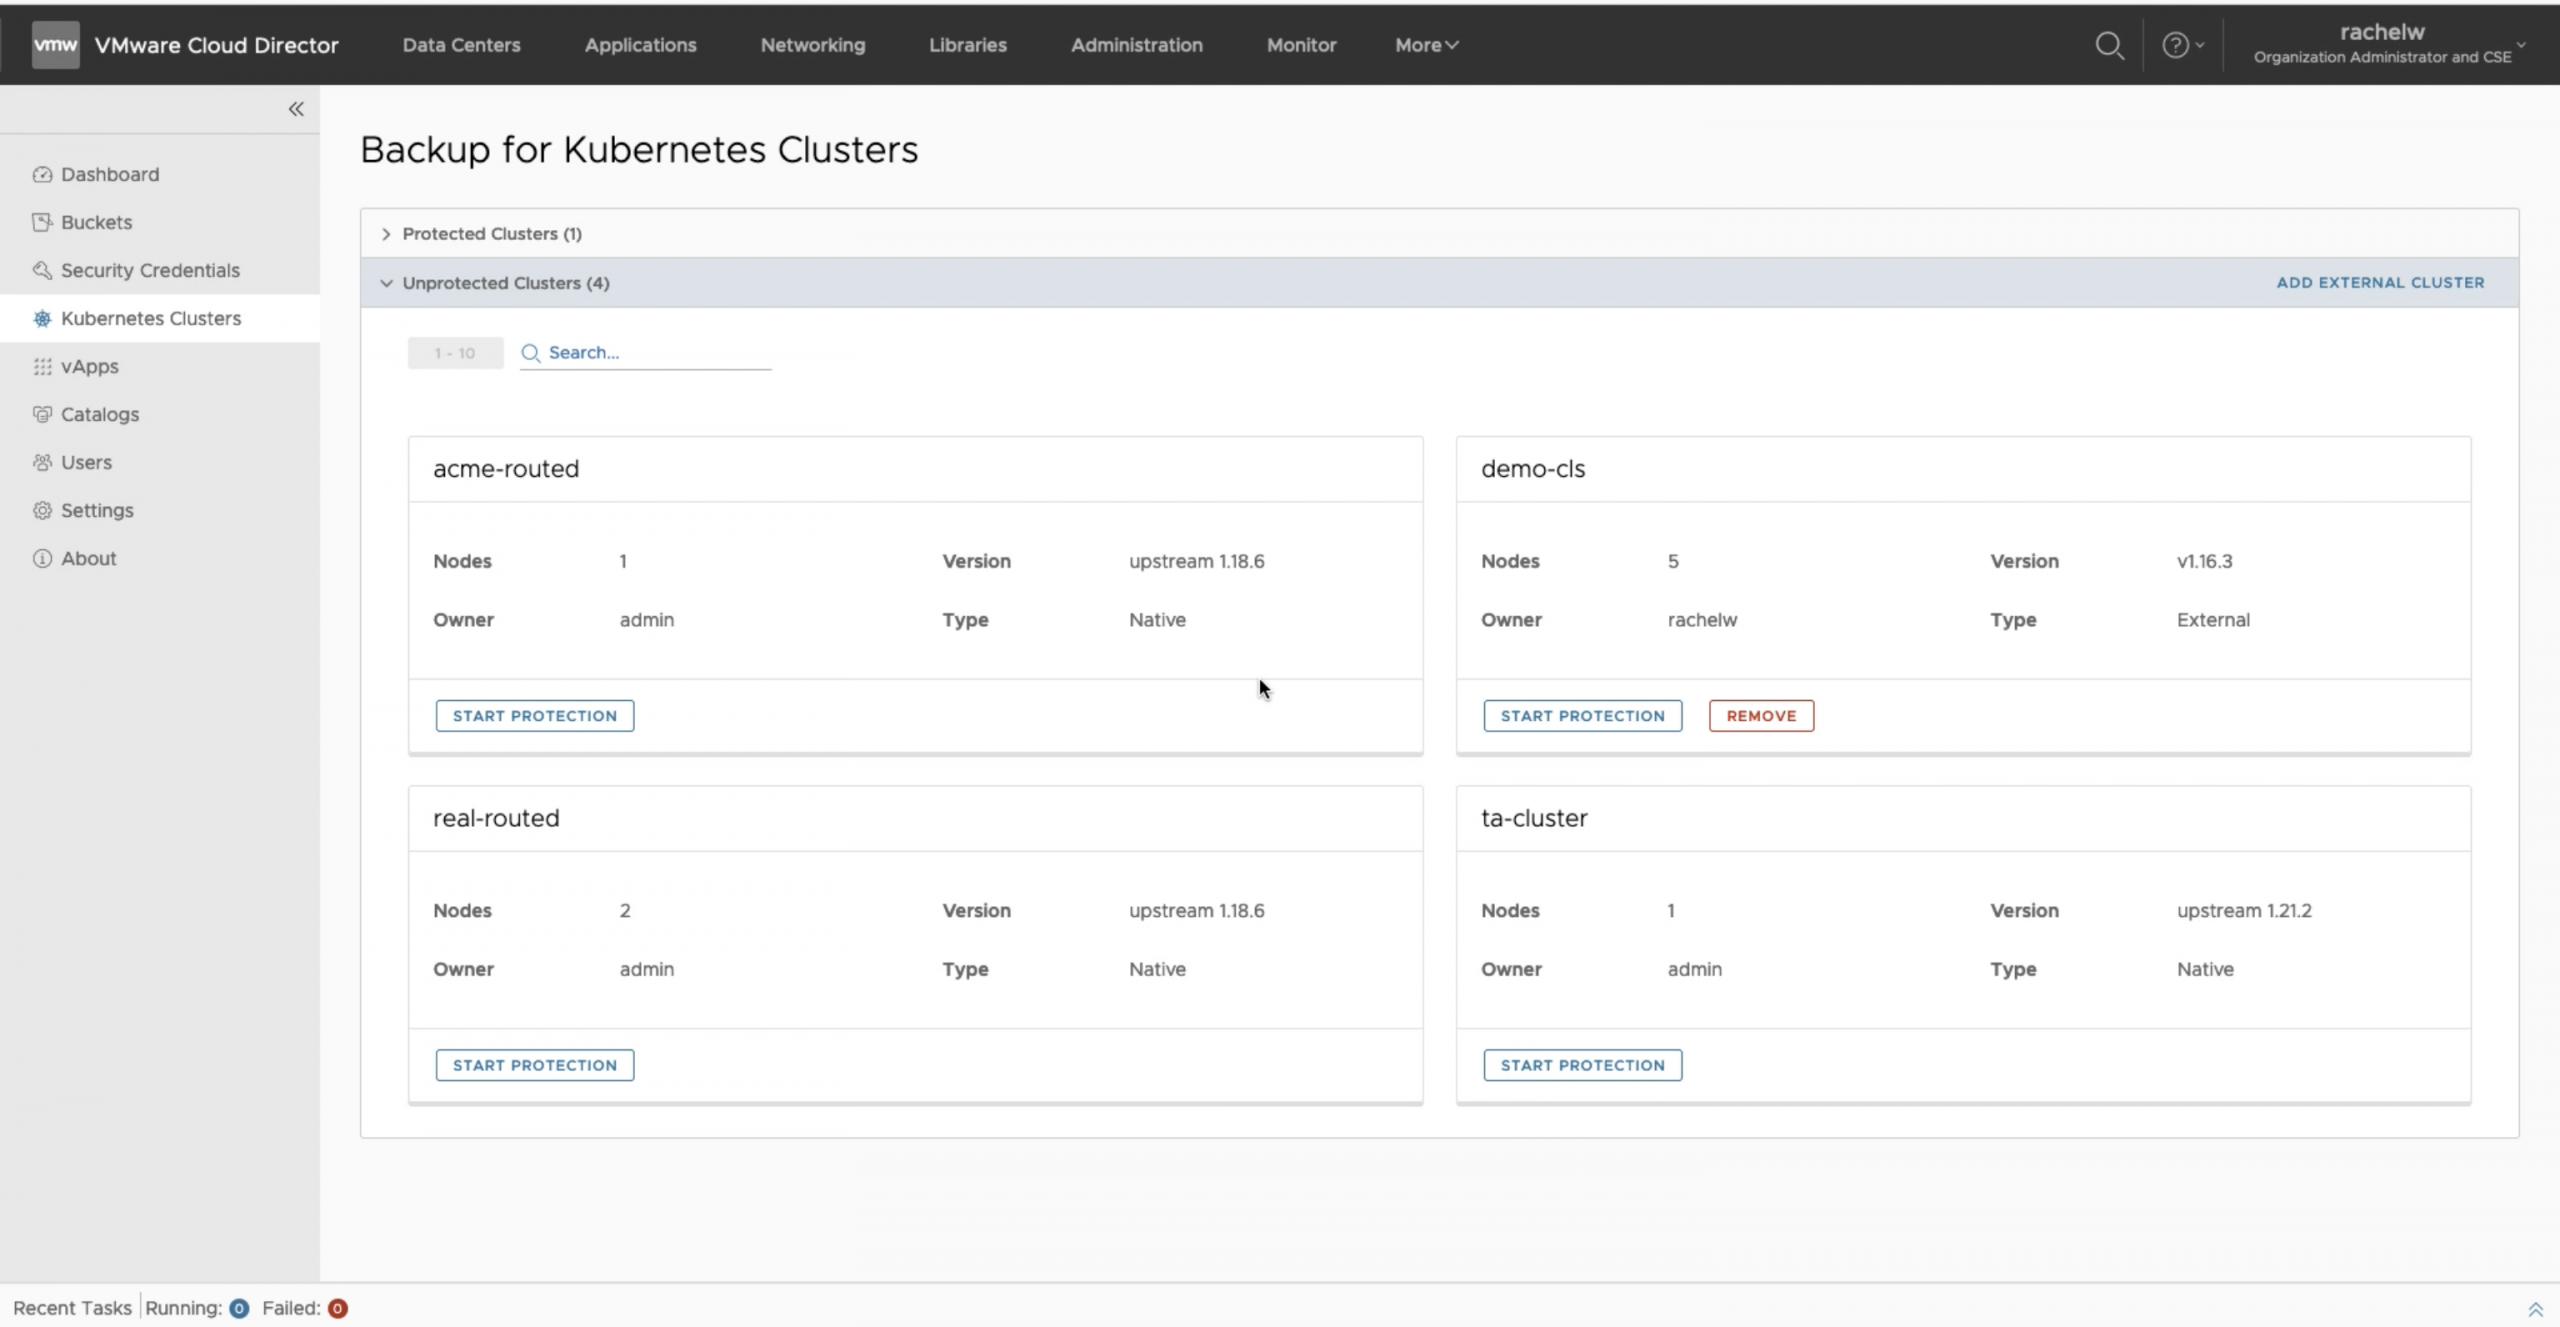Remove the demo-cls cluster
2560x1327 pixels.
pos(1760,716)
